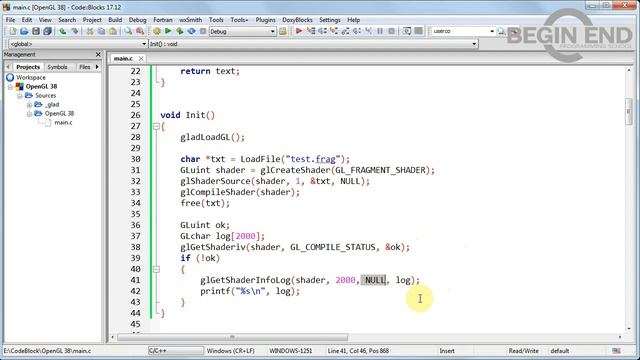This screenshot has width=640, height=360.
Task: Click the Build gear icon
Action: coord(157,31)
